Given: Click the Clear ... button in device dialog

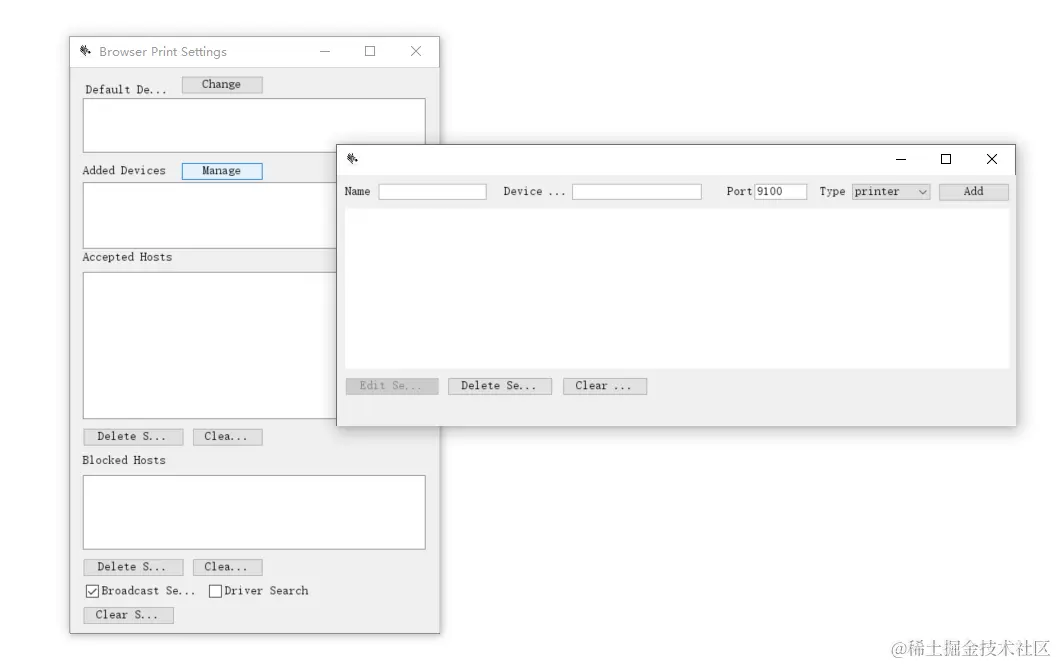Looking at the screenshot, I should point(605,386).
